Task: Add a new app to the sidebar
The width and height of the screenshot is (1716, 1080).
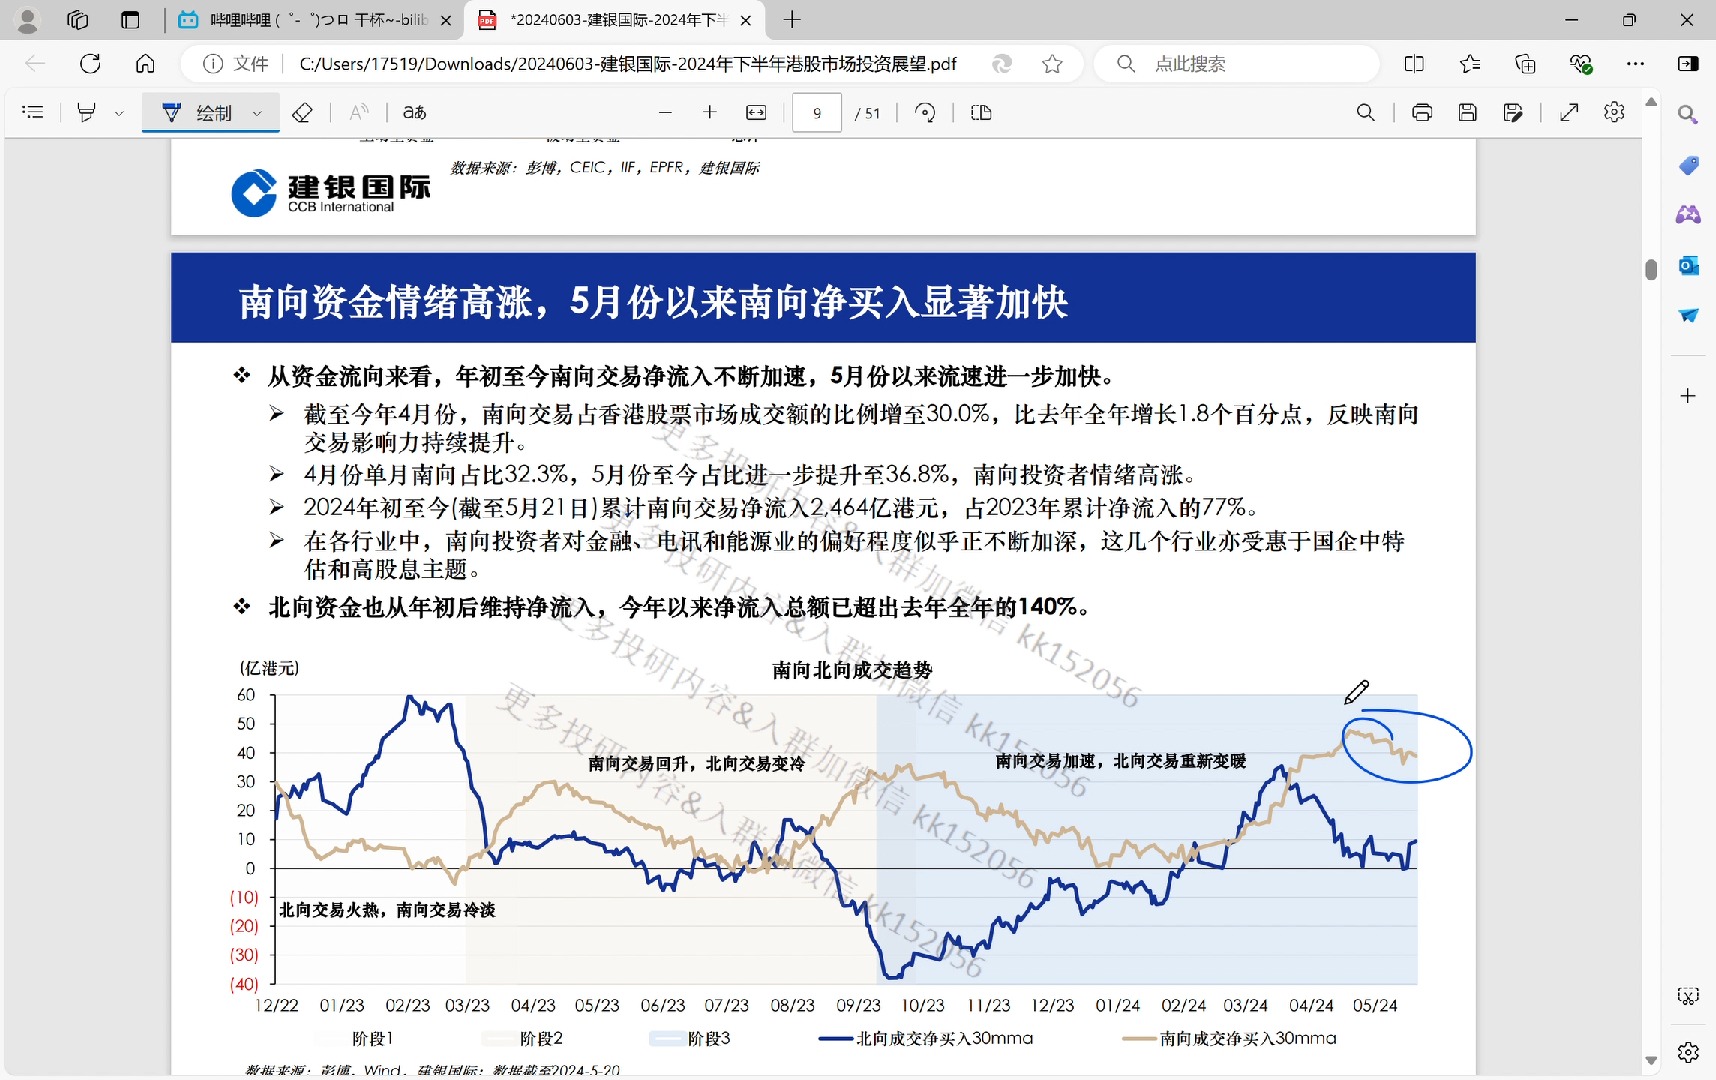Action: pos(1688,396)
